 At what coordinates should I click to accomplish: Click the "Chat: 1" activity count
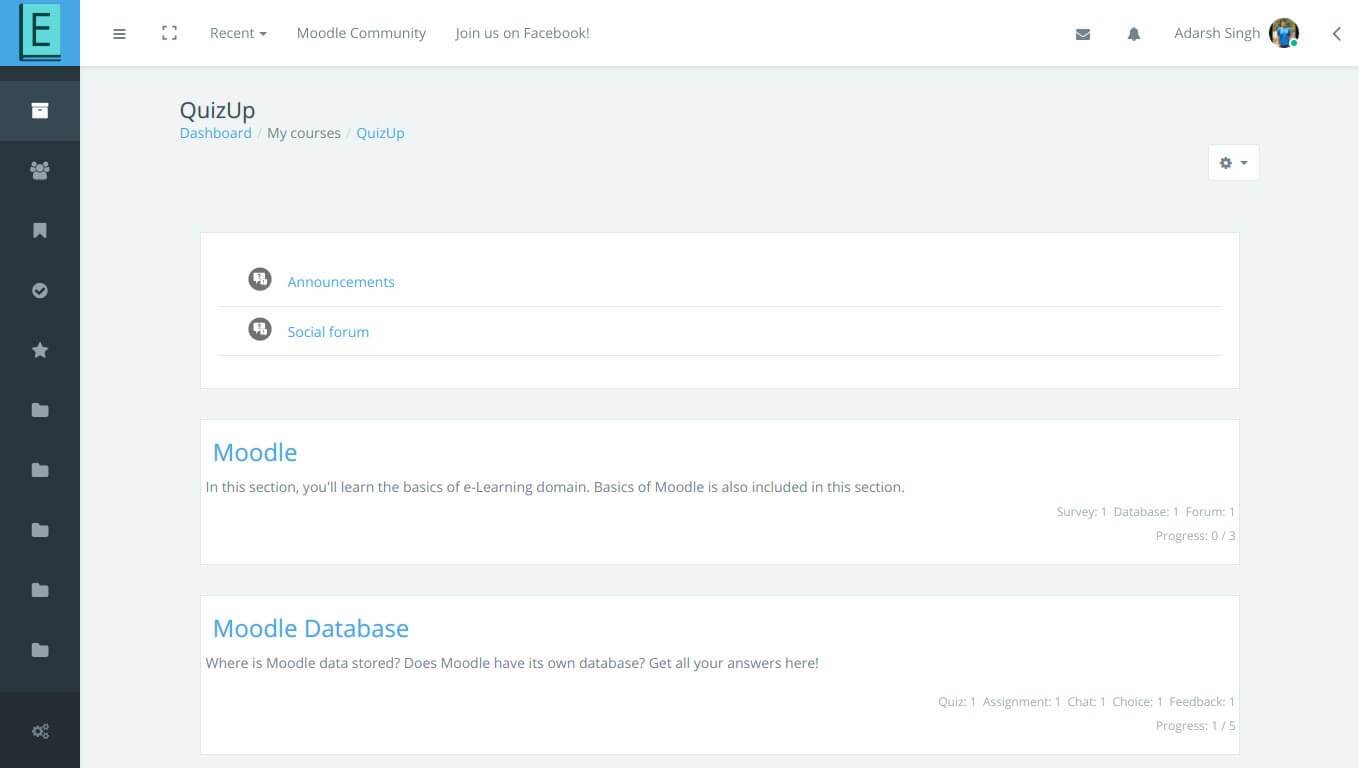[1086, 702]
